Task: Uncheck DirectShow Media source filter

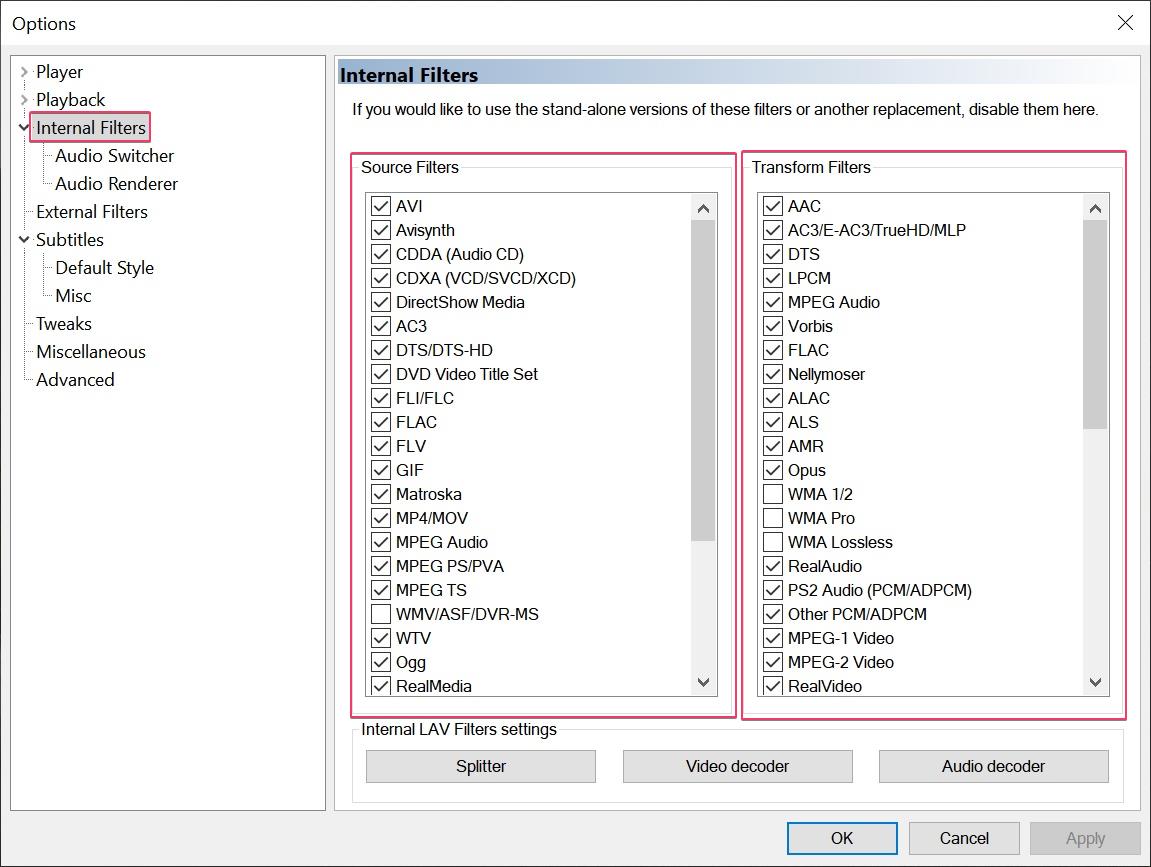Action: [x=380, y=302]
